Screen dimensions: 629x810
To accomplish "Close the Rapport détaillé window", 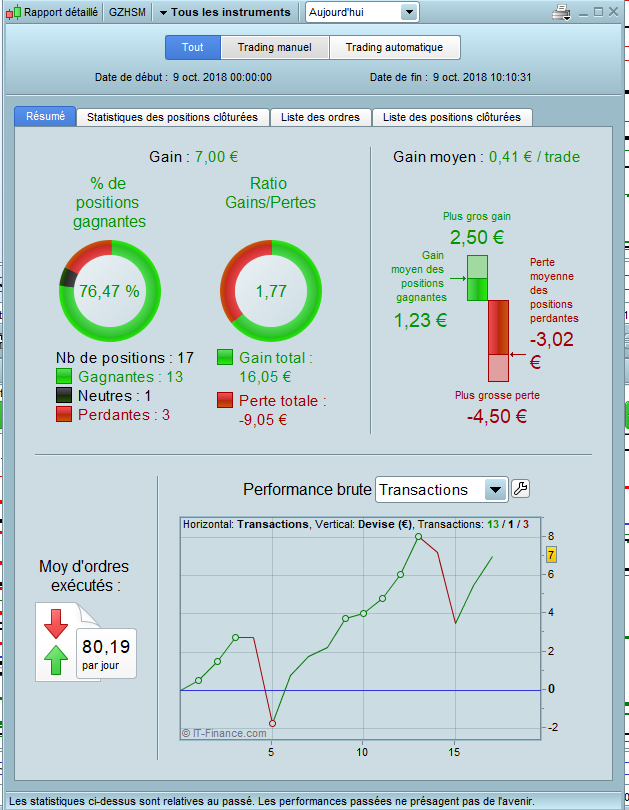I will [x=614, y=12].
